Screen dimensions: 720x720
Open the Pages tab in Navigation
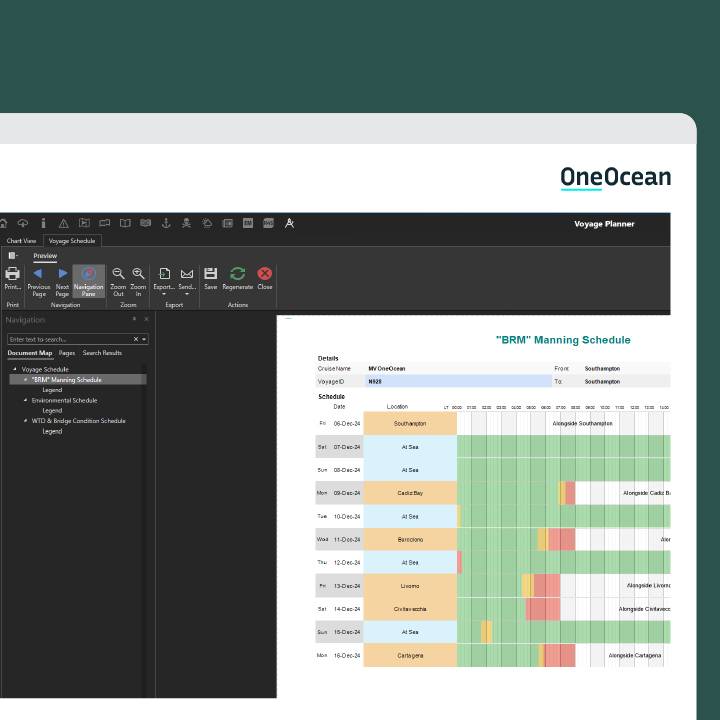tap(67, 353)
